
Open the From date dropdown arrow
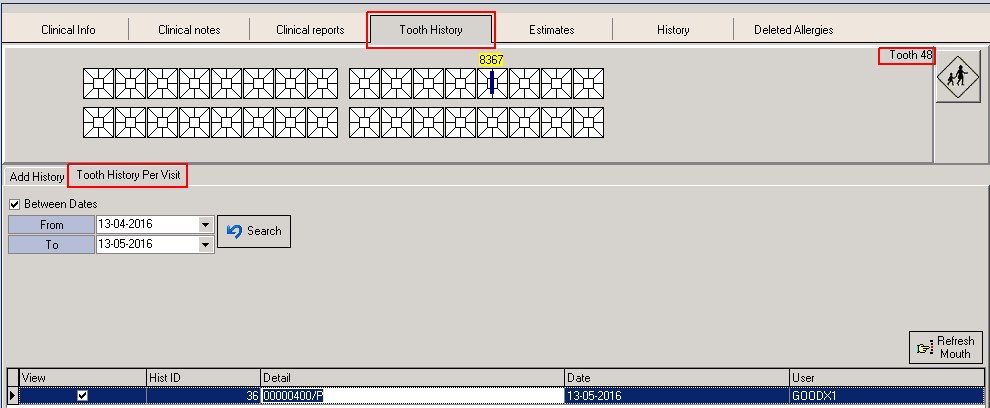pyautogui.click(x=205, y=224)
